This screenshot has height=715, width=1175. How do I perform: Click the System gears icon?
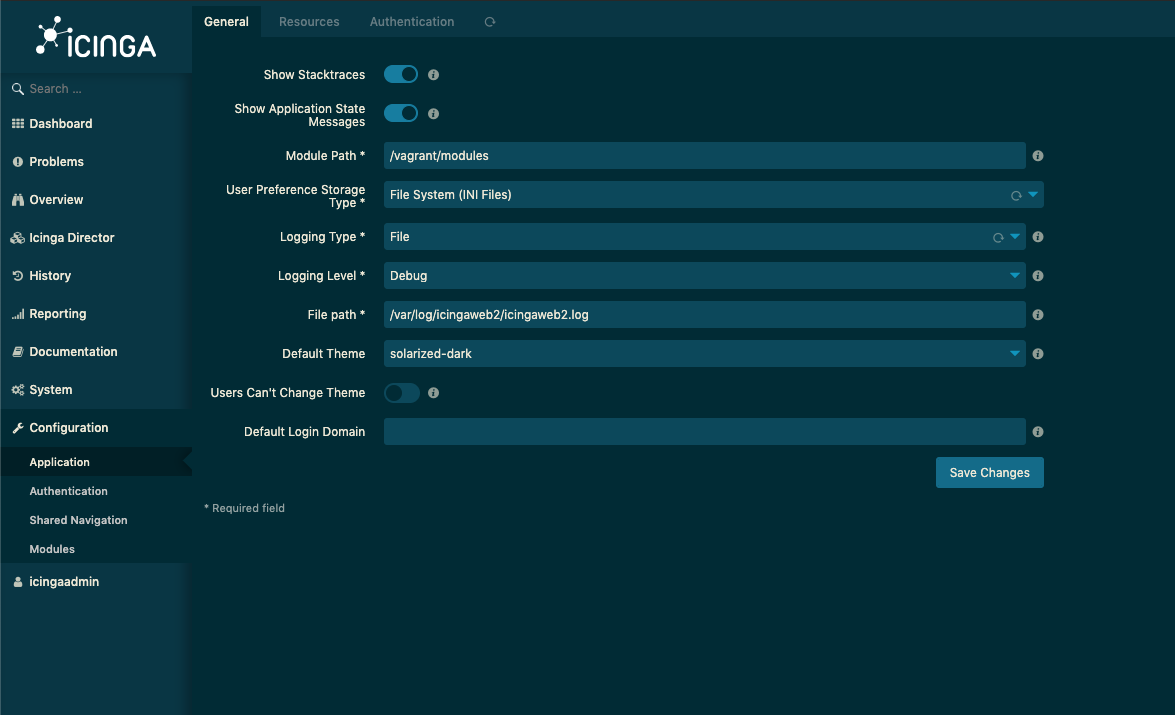point(18,390)
